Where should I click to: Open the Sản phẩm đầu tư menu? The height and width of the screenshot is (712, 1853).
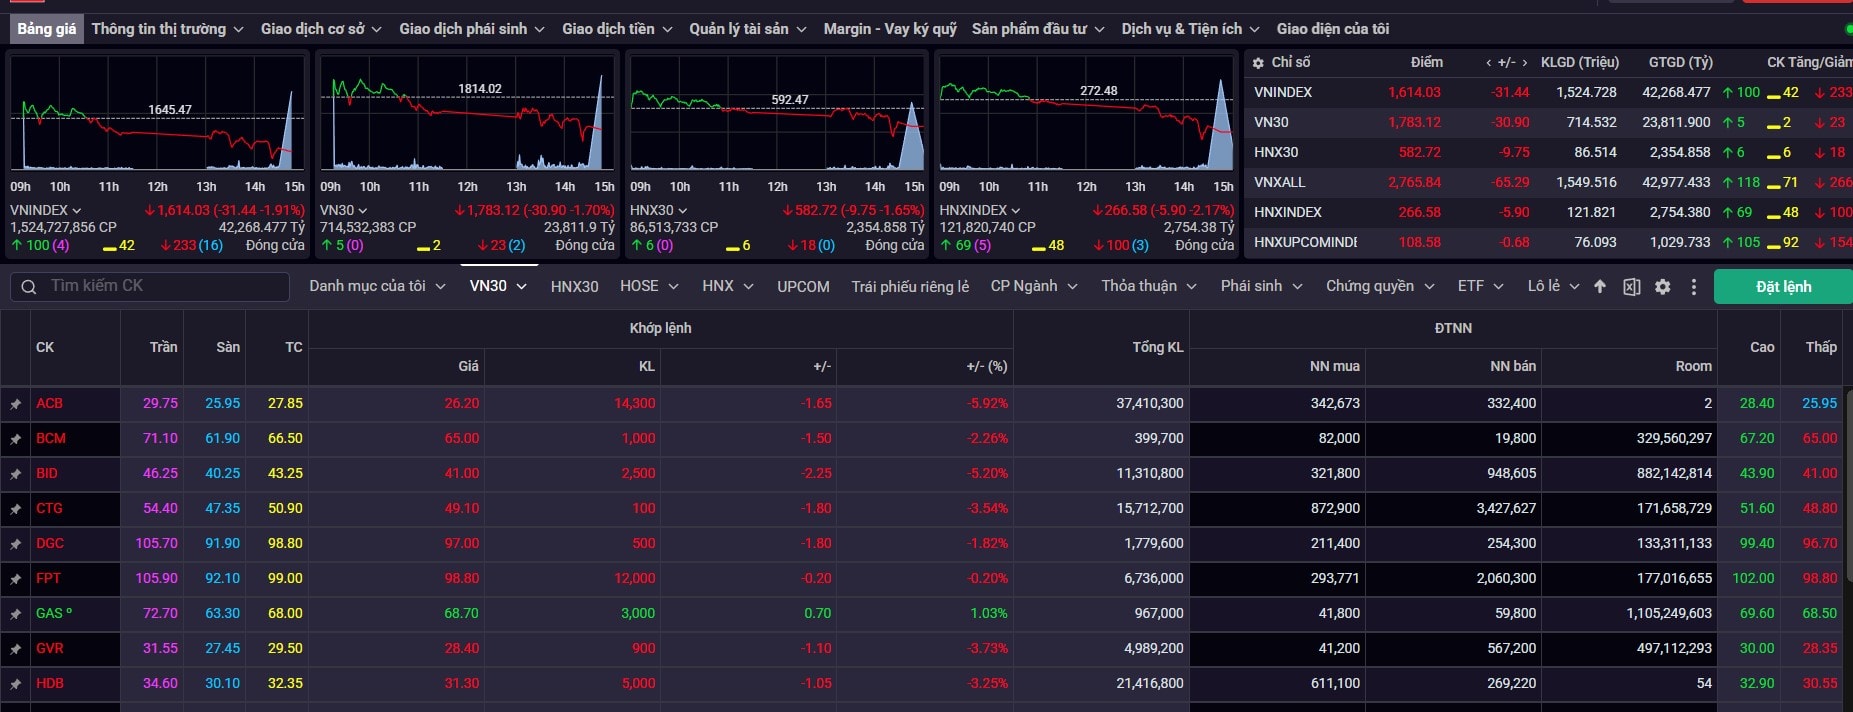1038,29
